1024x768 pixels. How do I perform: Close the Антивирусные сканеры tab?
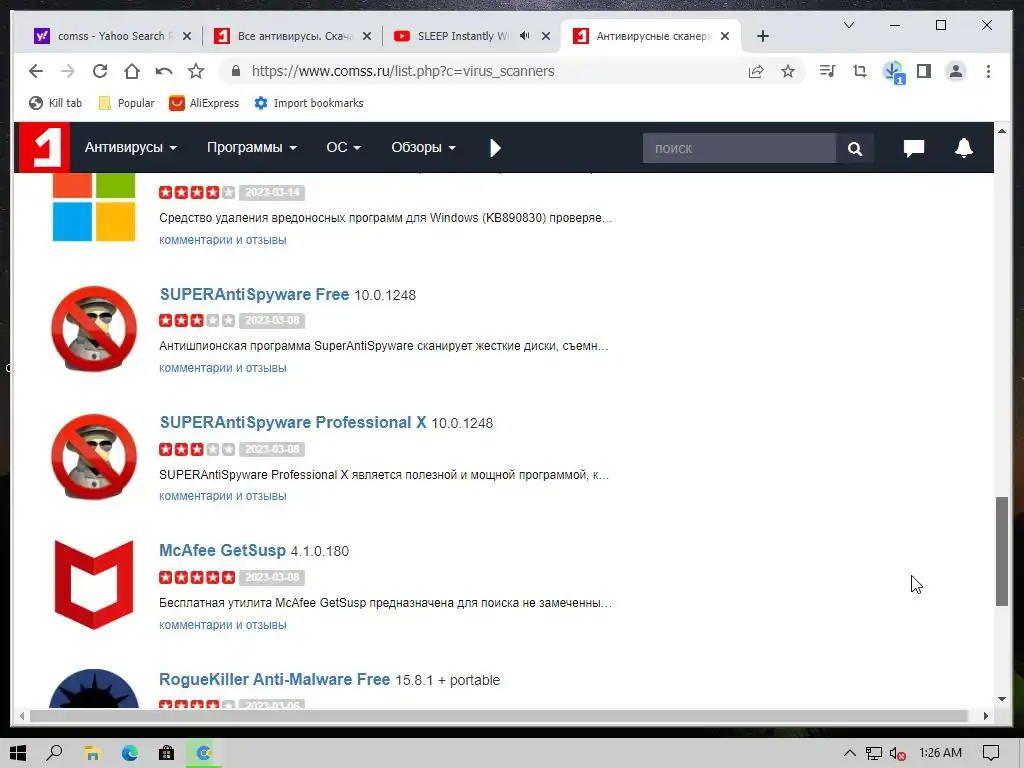click(725, 36)
